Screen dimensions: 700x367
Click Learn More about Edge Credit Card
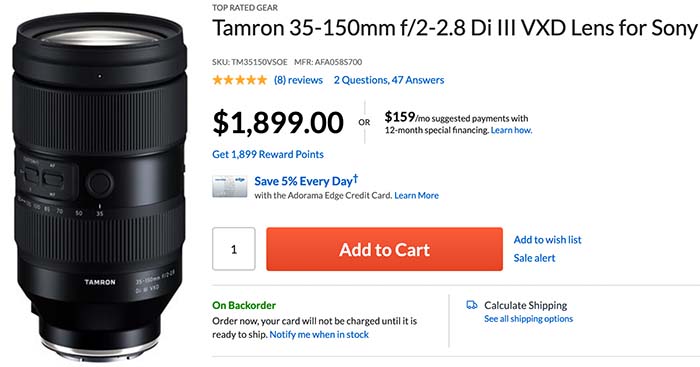coord(417,195)
